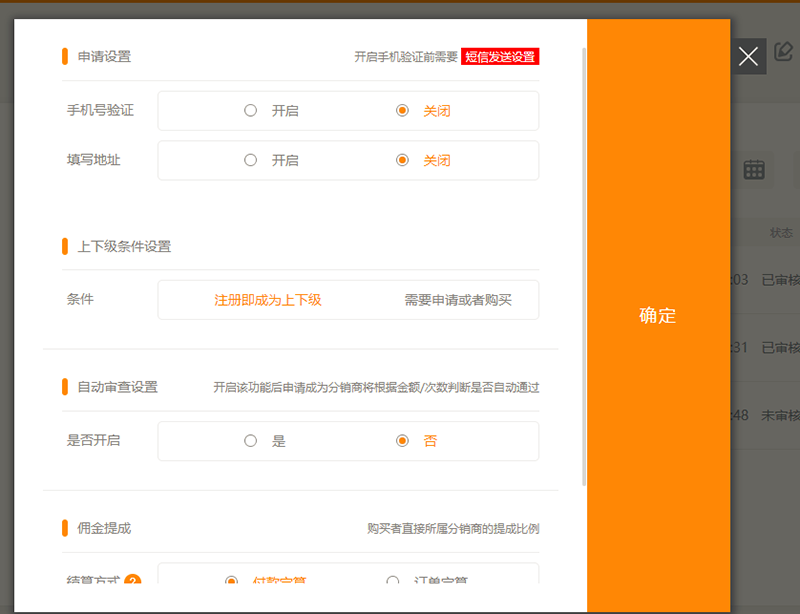Click the orange 确定 confirm button
800x614 pixels.
[x=656, y=315]
